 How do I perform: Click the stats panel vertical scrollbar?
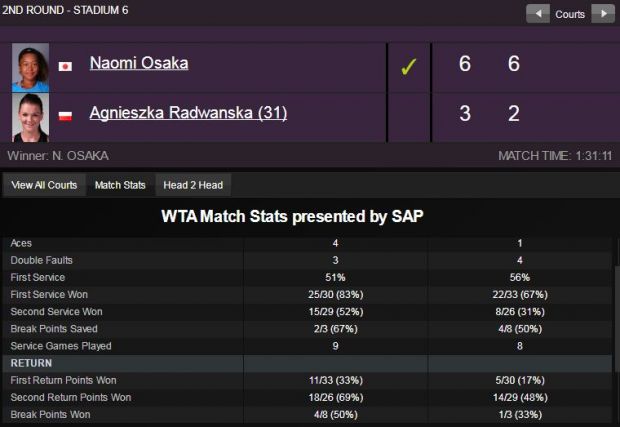[616, 318]
